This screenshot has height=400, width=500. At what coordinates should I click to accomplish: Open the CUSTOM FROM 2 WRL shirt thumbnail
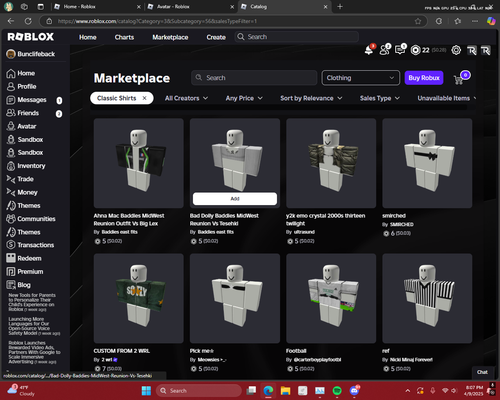pyautogui.click(x=139, y=298)
